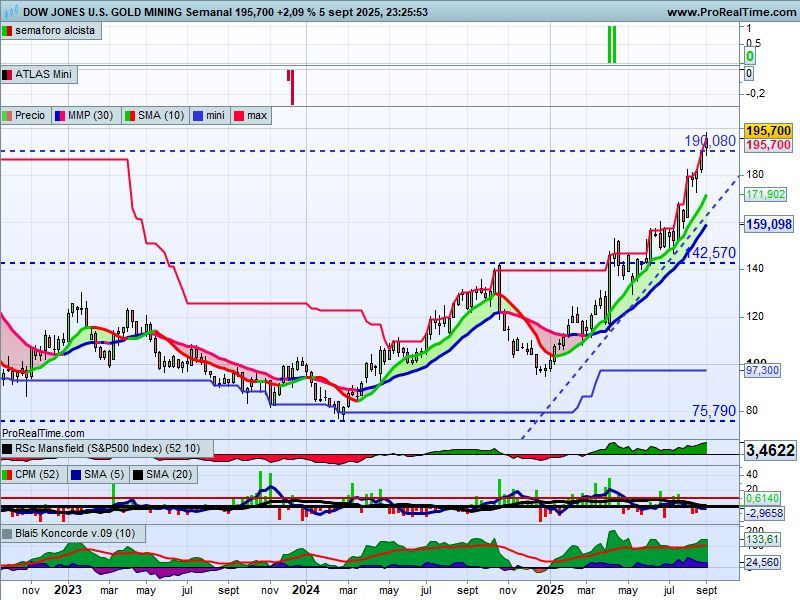The image size is (800, 600).
Task: Click the semaforo alcista red-green color icon
Action: coord(7,31)
